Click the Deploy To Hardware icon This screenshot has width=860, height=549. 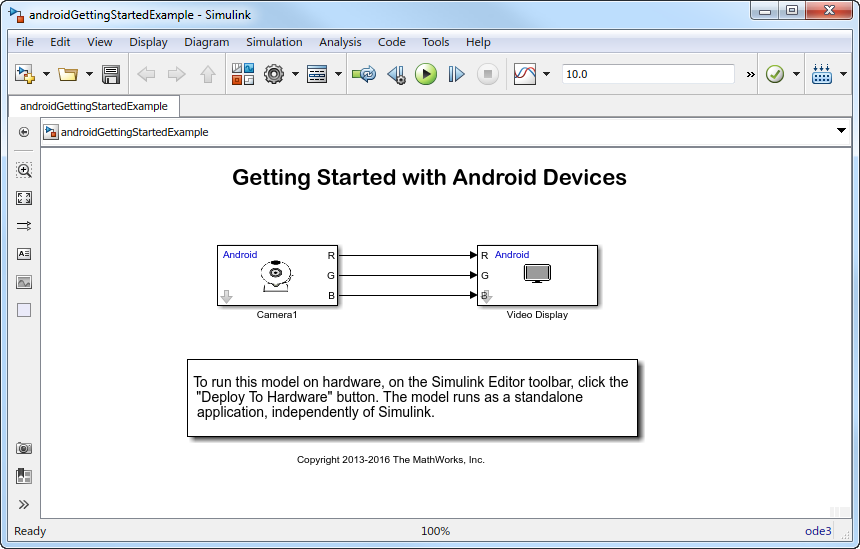[822, 74]
